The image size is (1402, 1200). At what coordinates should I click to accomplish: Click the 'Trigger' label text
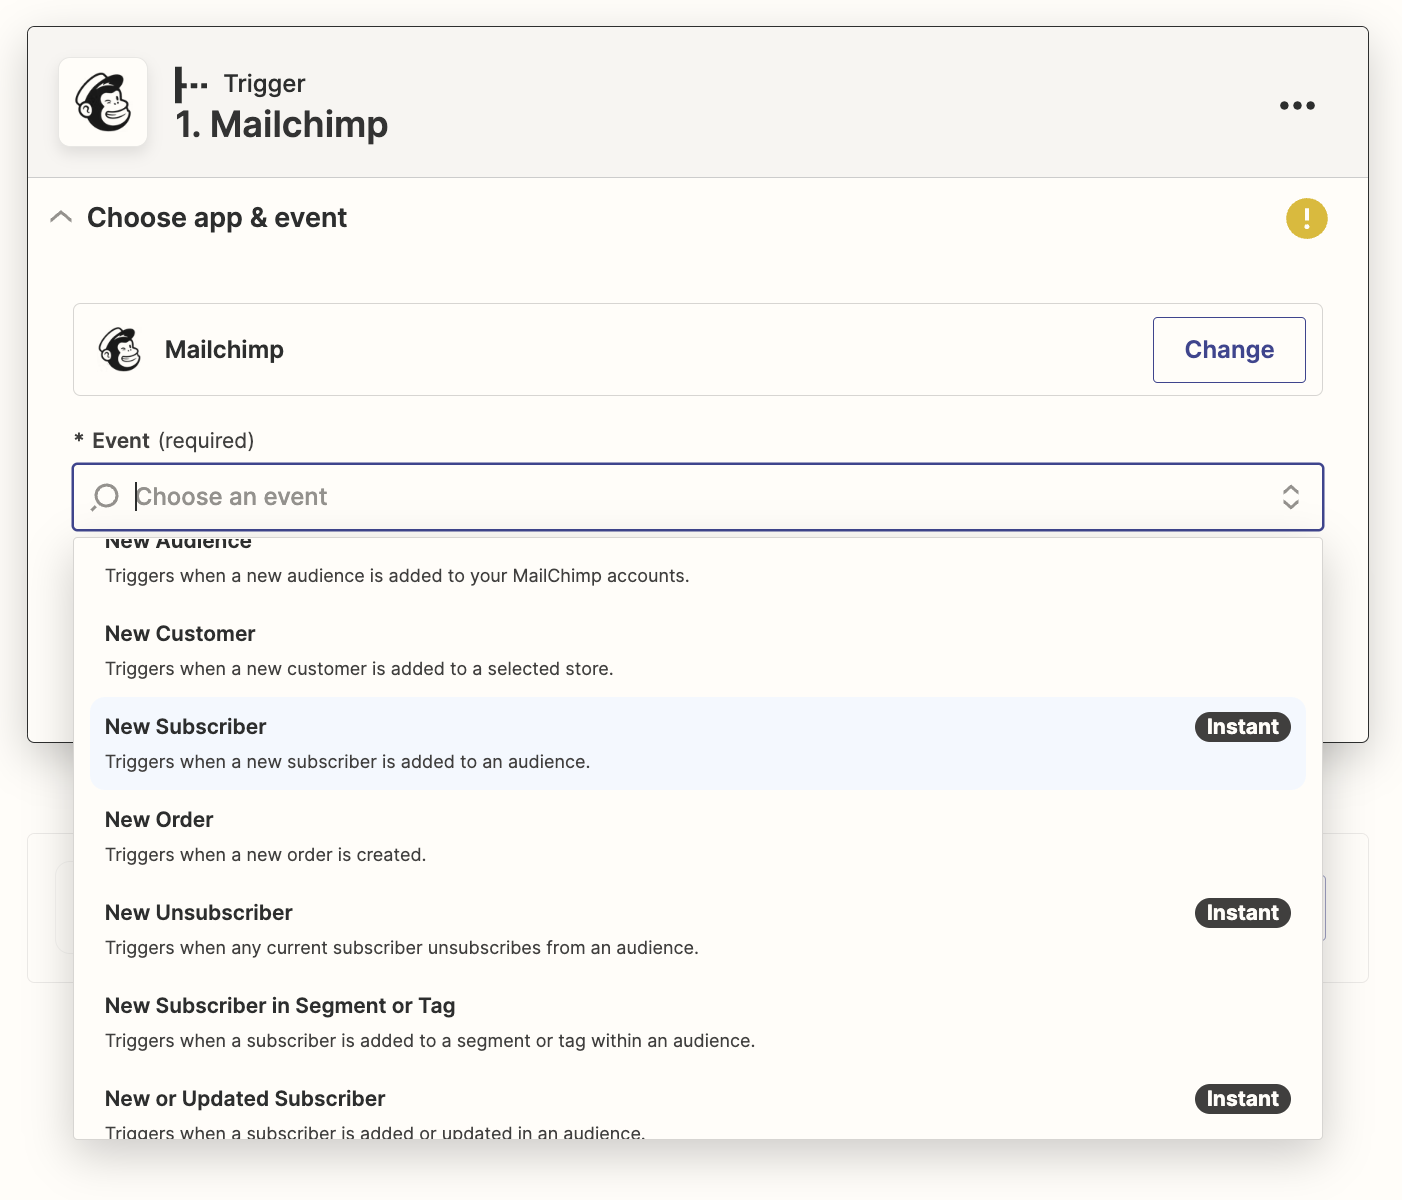coord(264,83)
